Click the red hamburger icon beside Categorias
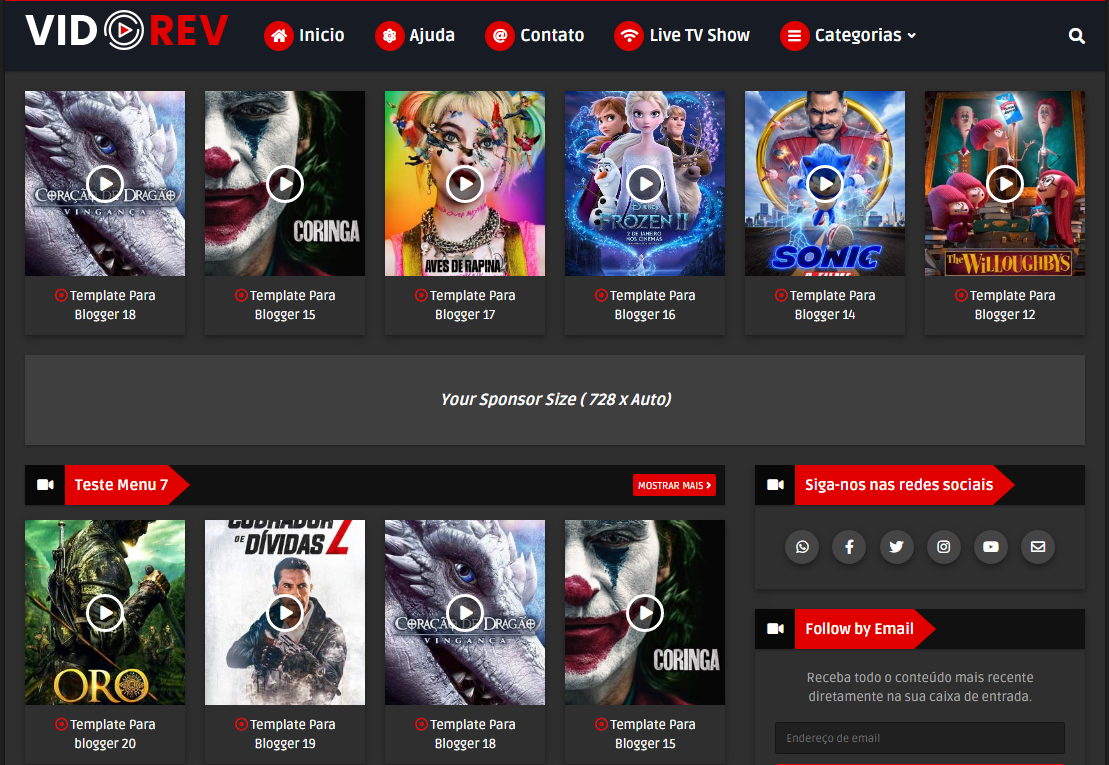This screenshot has width=1109, height=765. pos(794,35)
